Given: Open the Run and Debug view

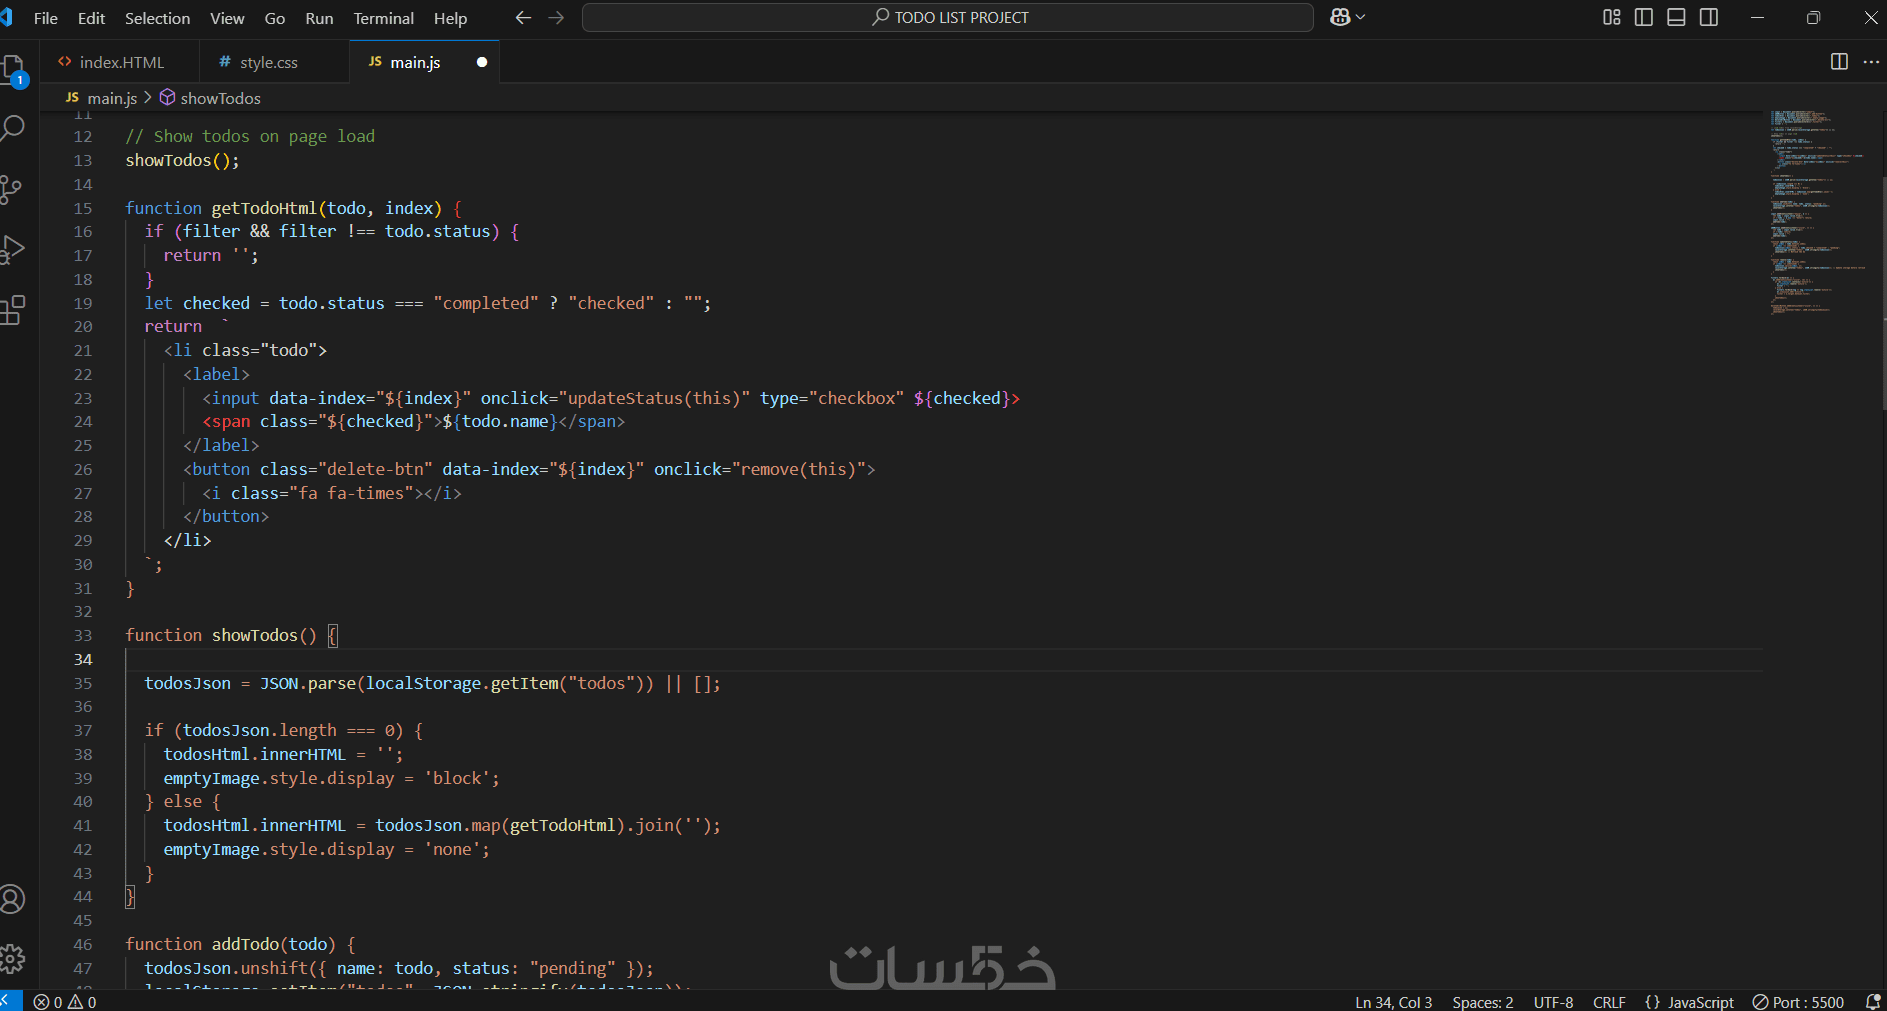Looking at the screenshot, I should [x=12, y=249].
